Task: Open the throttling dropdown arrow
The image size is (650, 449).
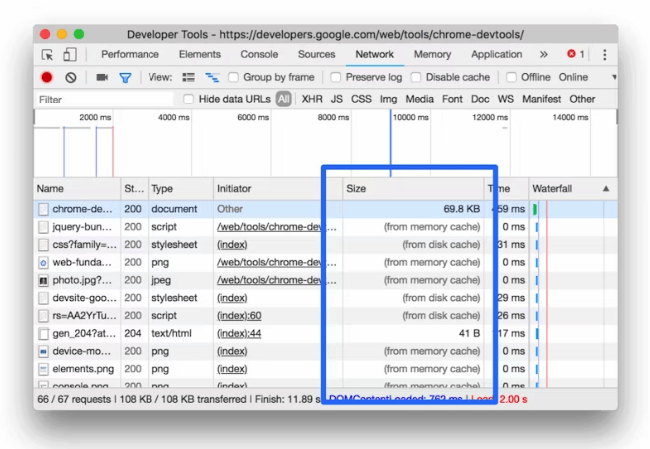Action: 614,77
